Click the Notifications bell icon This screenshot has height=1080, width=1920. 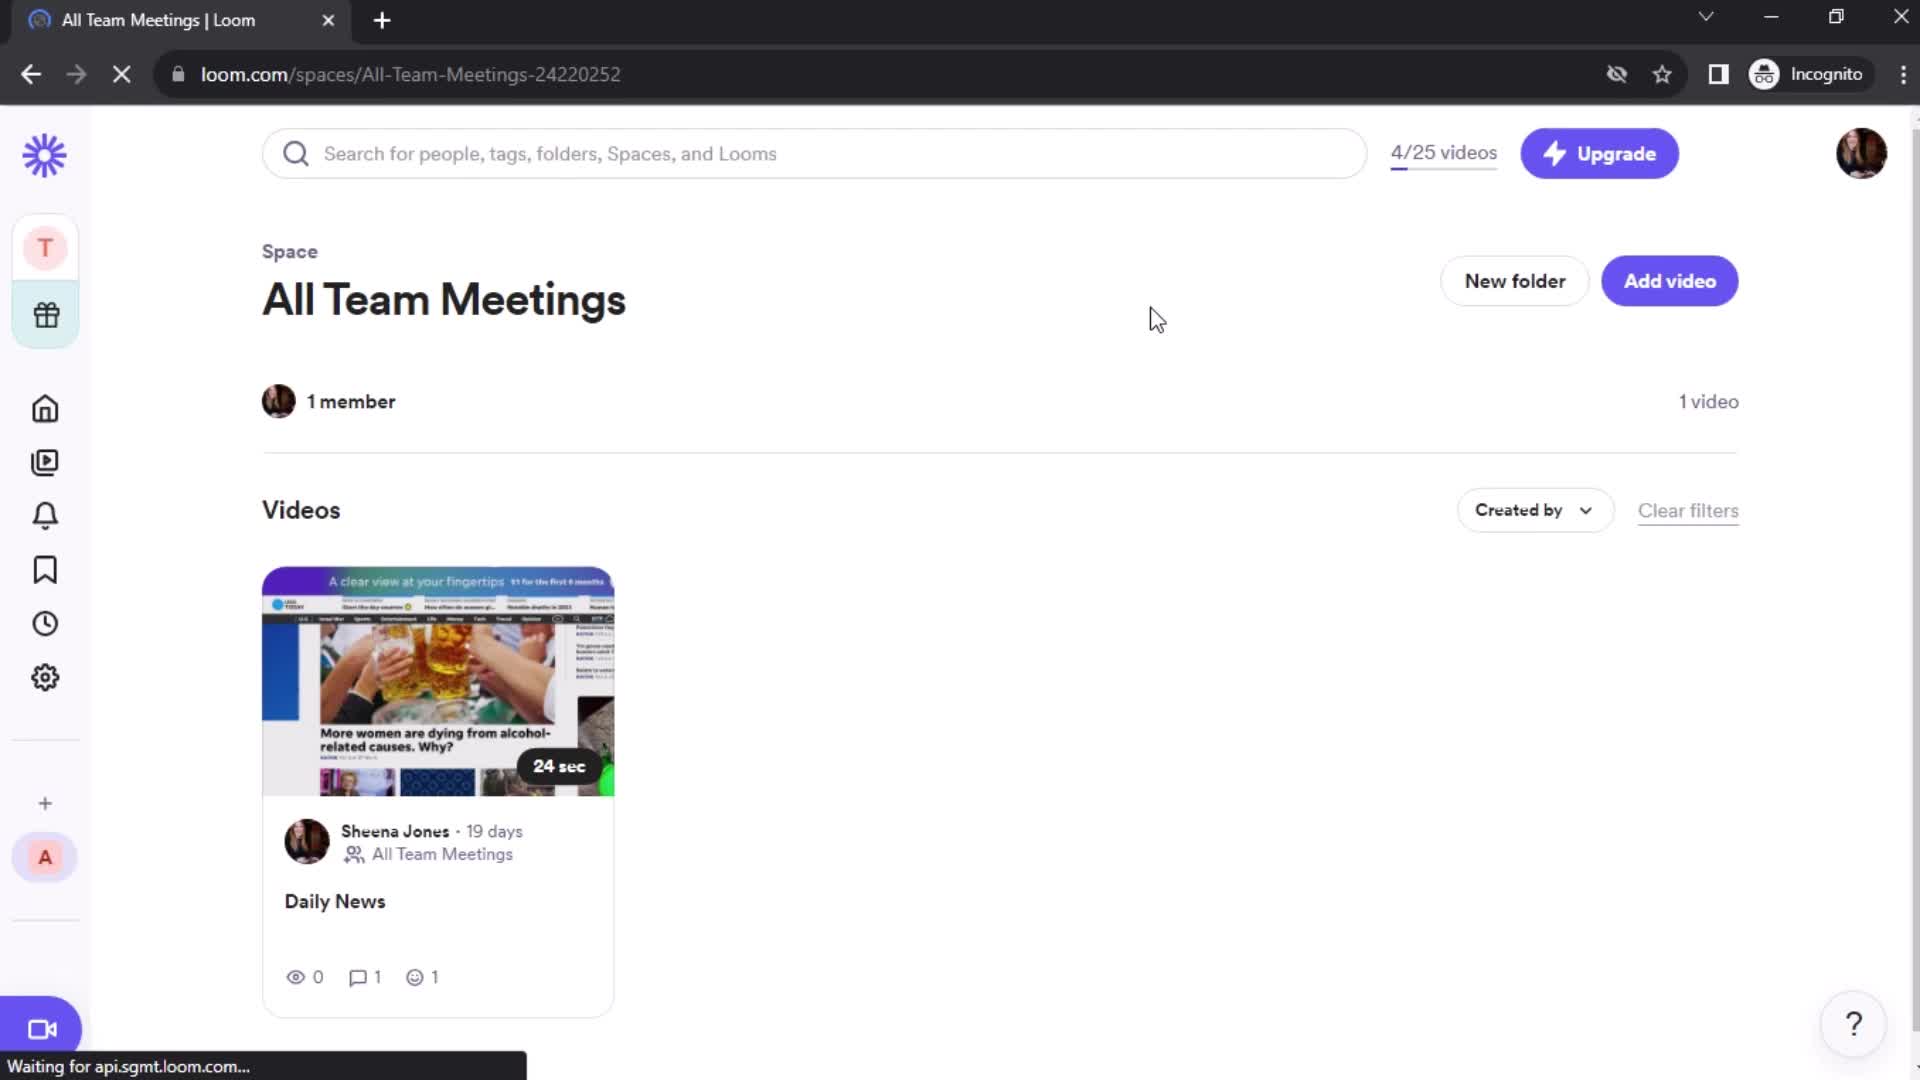[x=45, y=514]
